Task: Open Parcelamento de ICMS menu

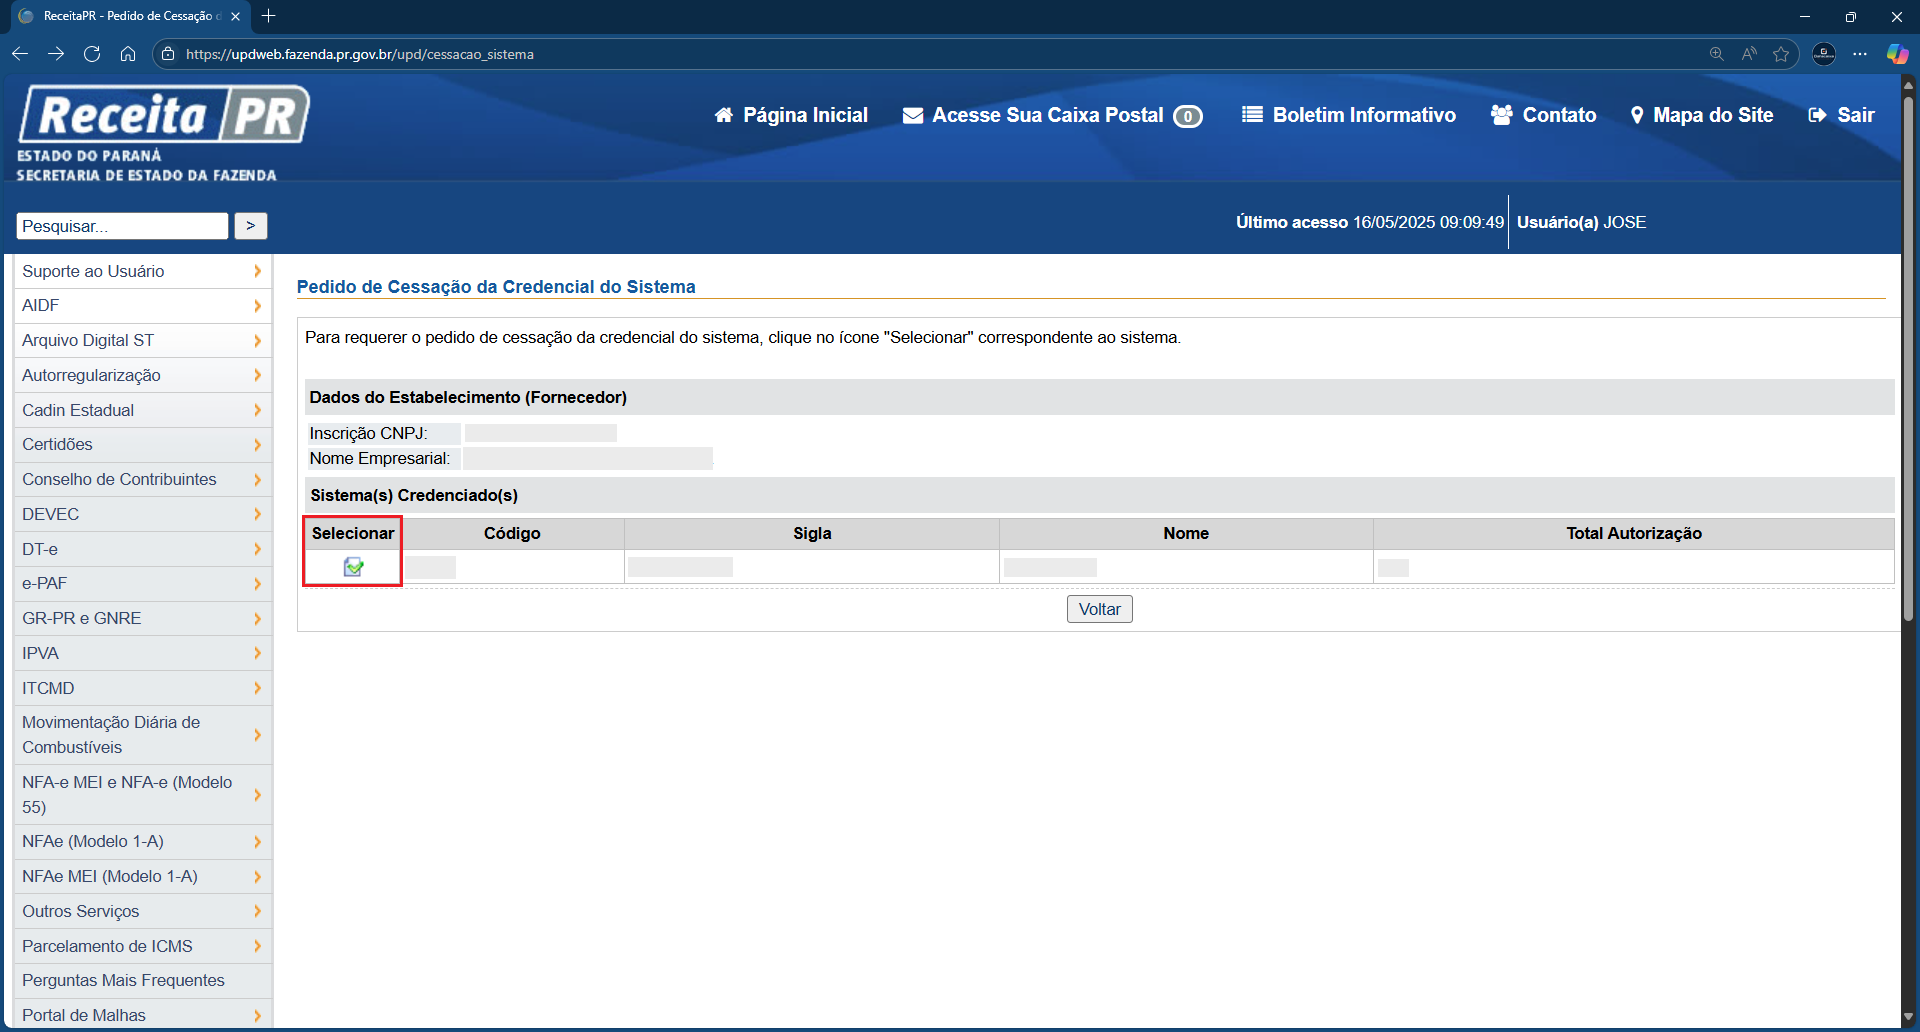Action: click(143, 946)
